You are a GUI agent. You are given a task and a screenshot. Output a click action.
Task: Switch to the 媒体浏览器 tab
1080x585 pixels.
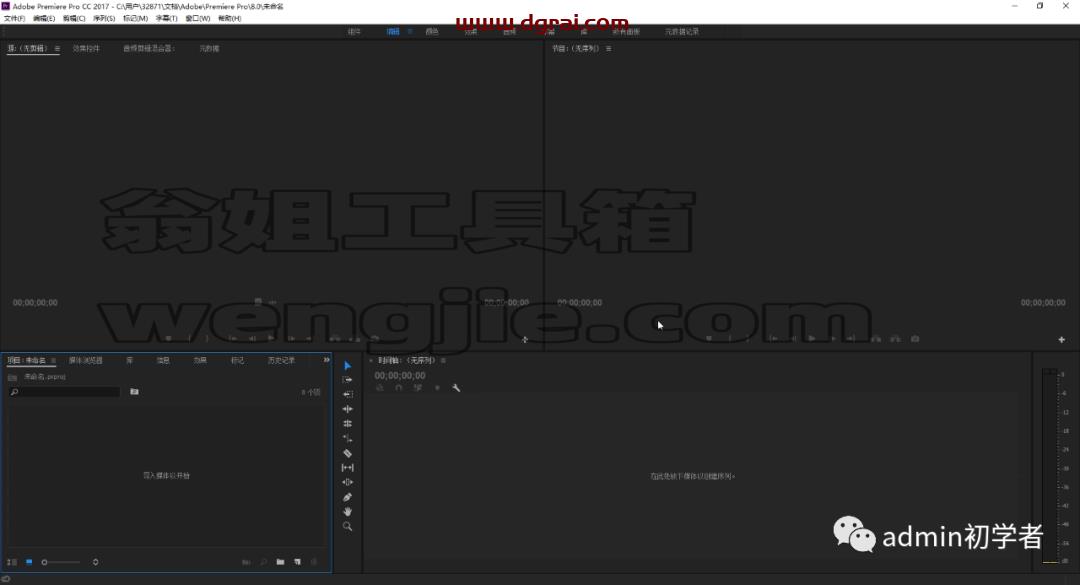pyautogui.click(x=85, y=360)
